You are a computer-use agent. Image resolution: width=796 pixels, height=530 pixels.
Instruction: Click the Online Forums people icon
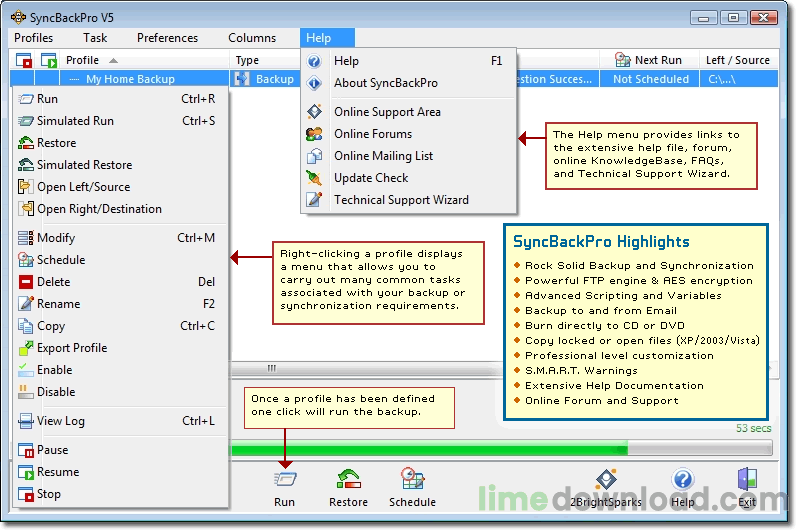[x=314, y=134]
